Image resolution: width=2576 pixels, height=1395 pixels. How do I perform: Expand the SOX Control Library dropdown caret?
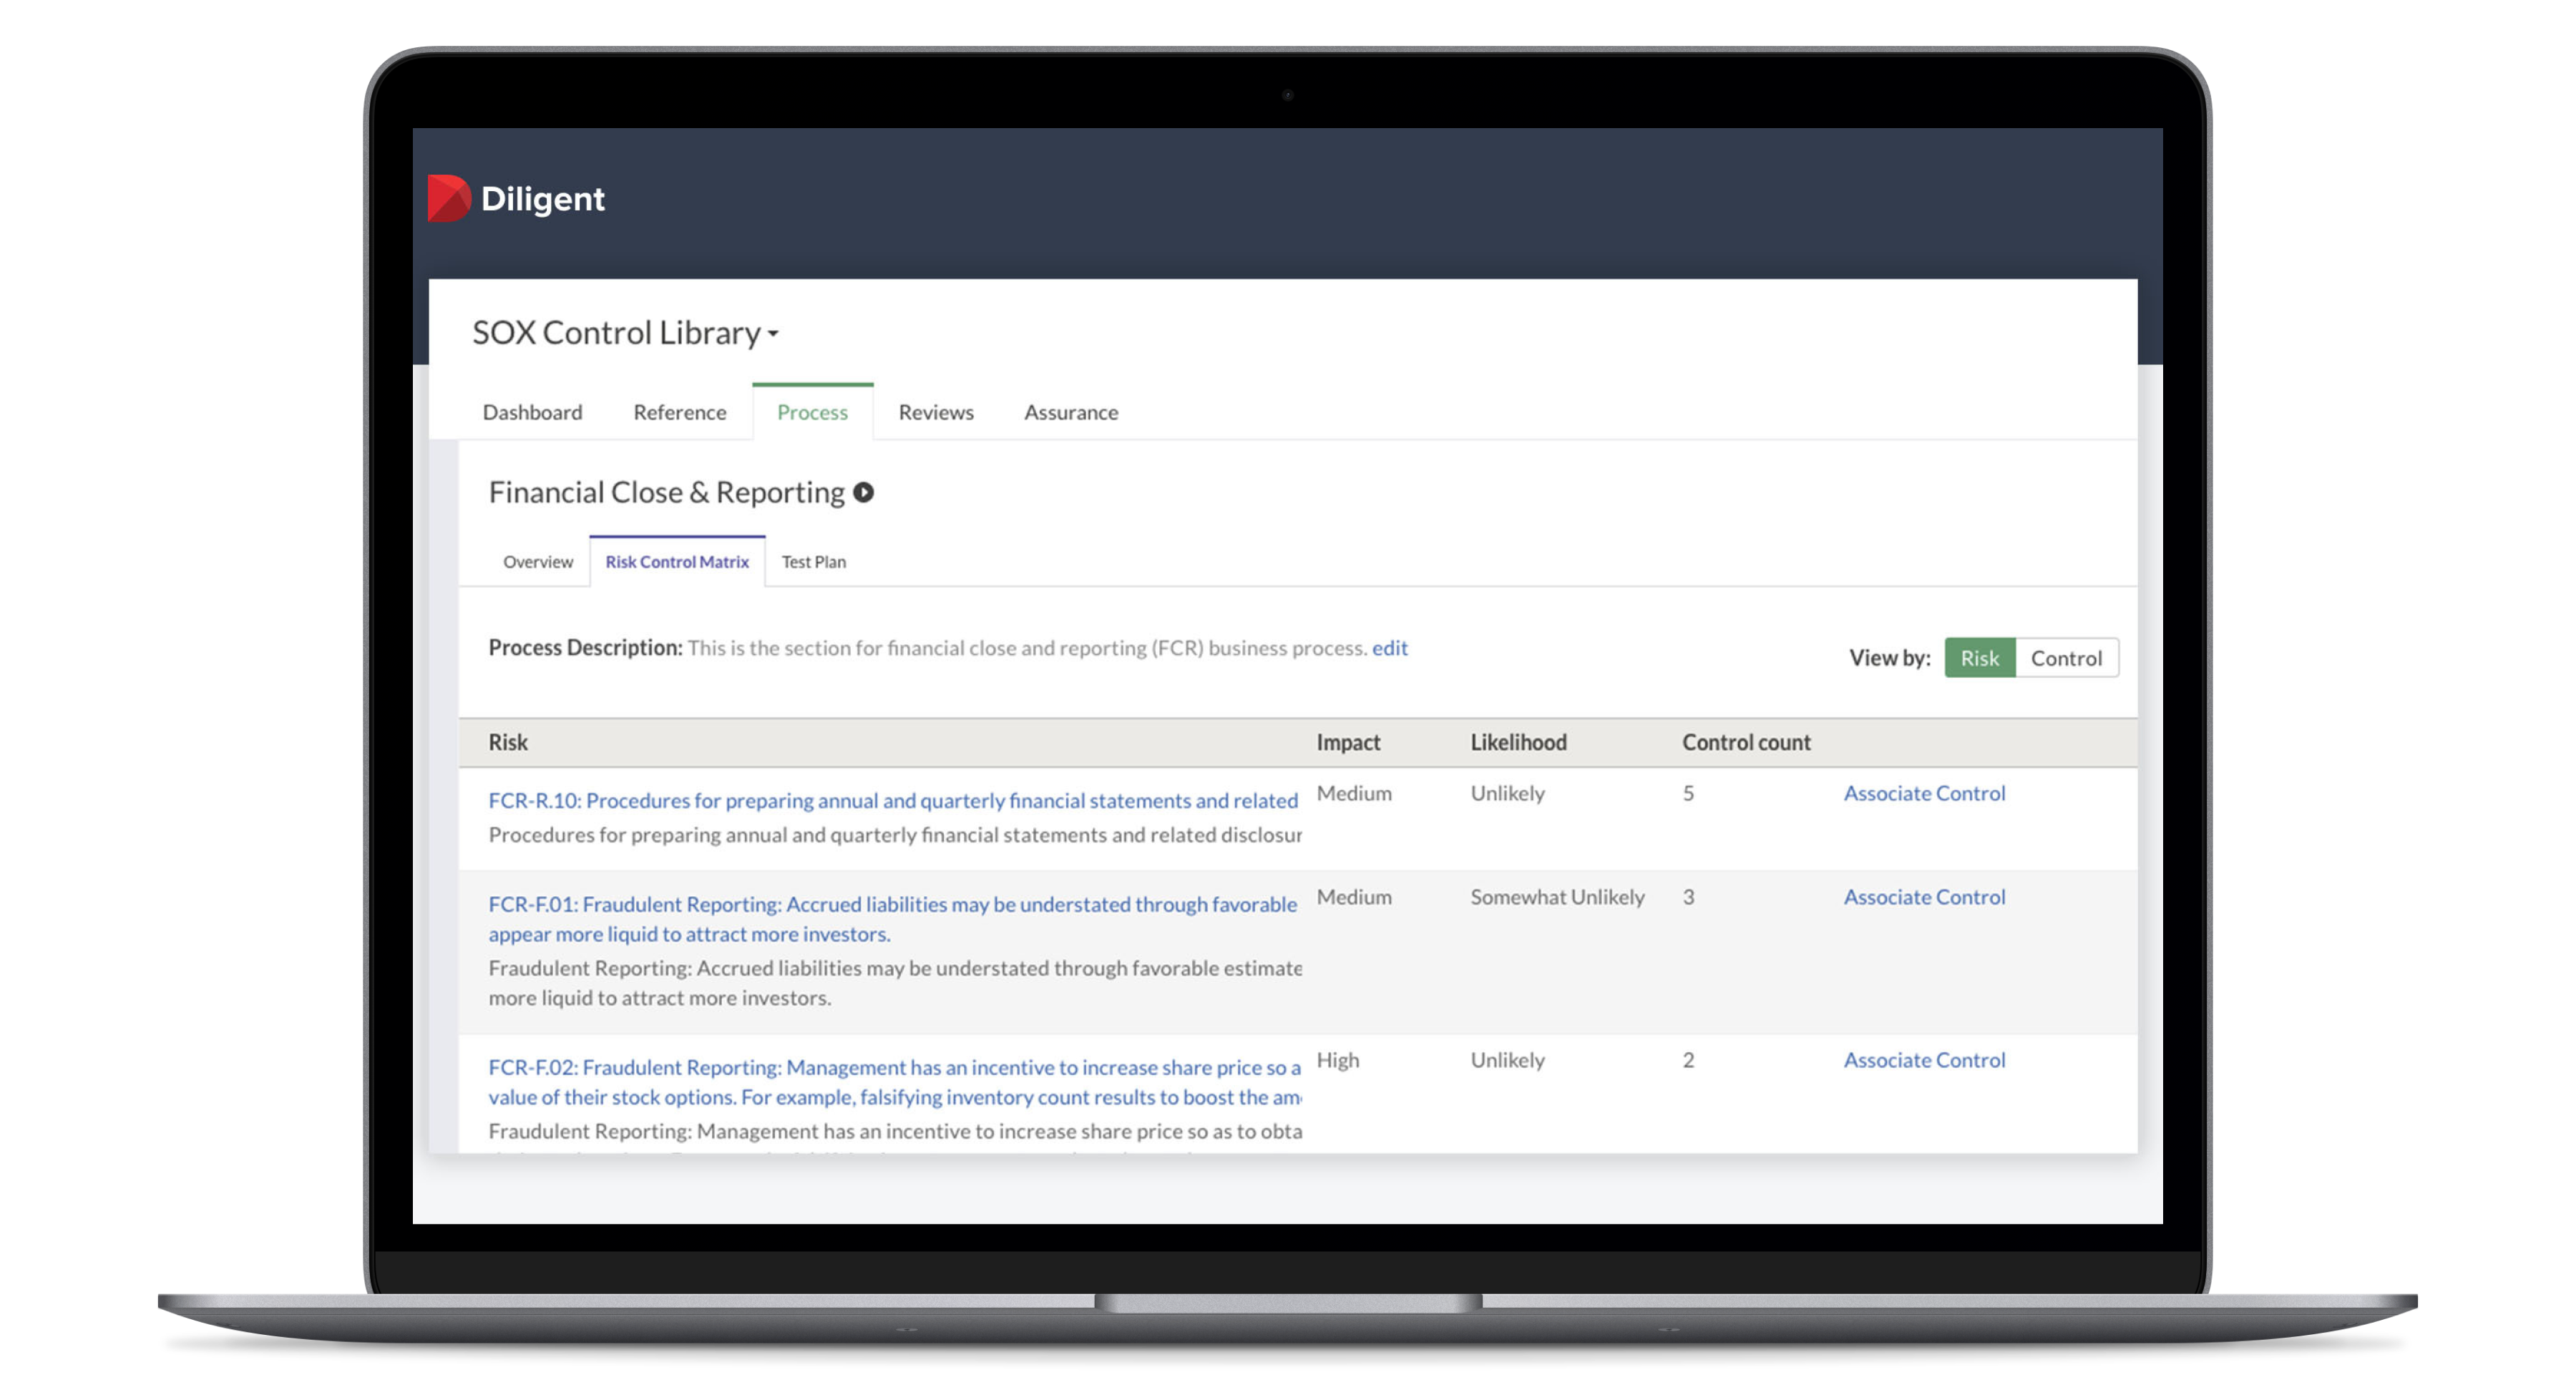773,334
